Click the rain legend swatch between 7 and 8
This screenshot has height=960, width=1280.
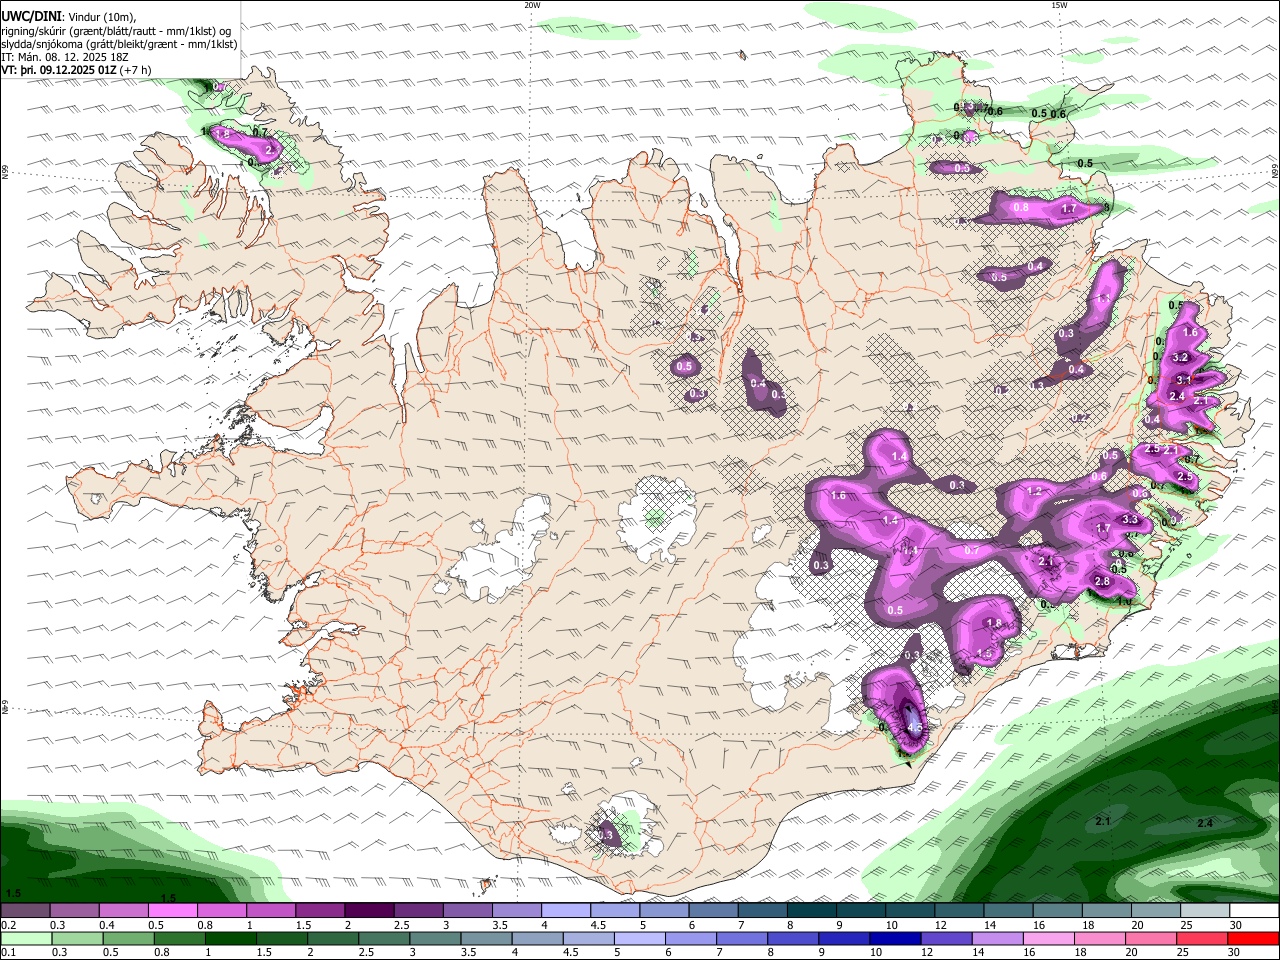[742, 938]
